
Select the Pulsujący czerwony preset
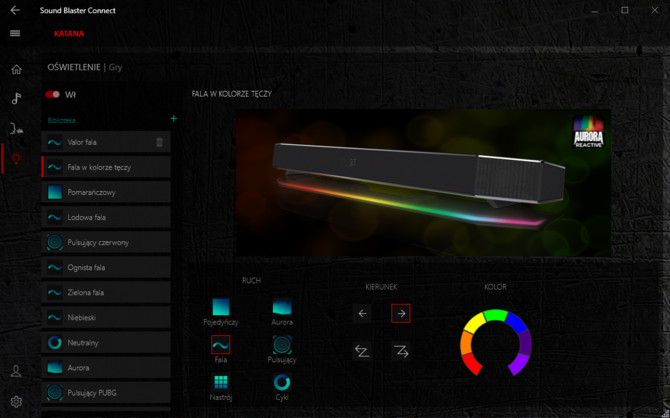click(x=106, y=242)
